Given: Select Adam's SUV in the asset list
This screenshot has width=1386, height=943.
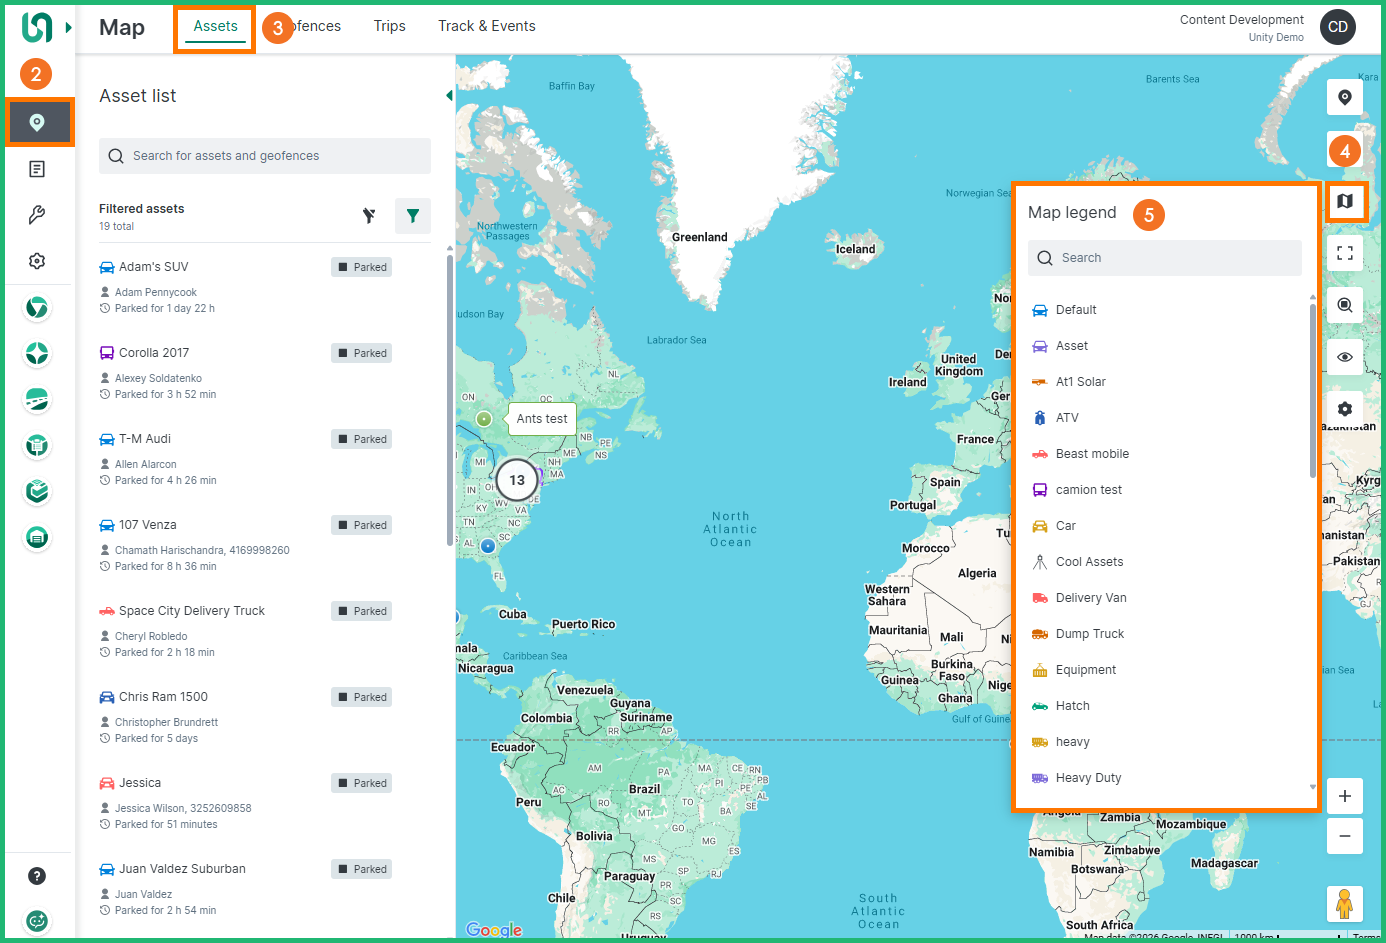Looking at the screenshot, I should (154, 267).
